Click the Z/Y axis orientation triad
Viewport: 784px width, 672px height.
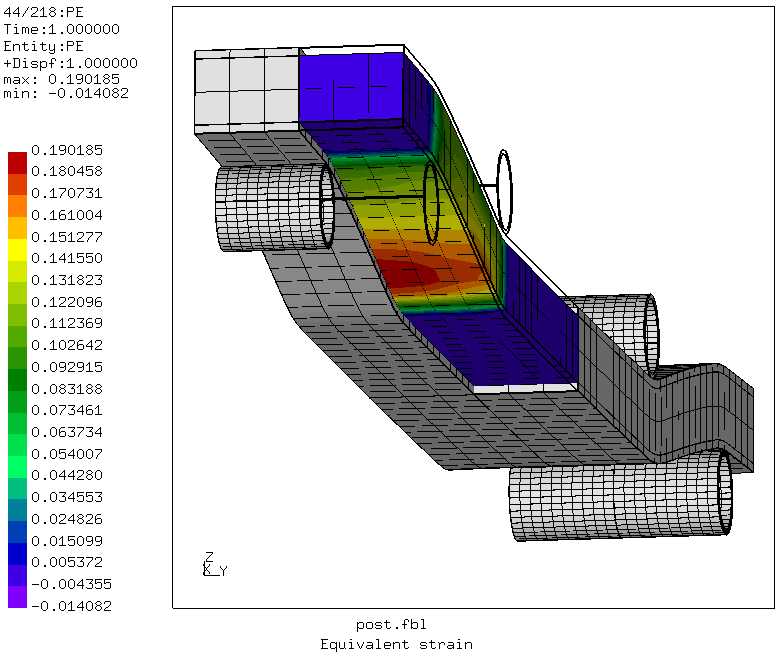[215, 564]
